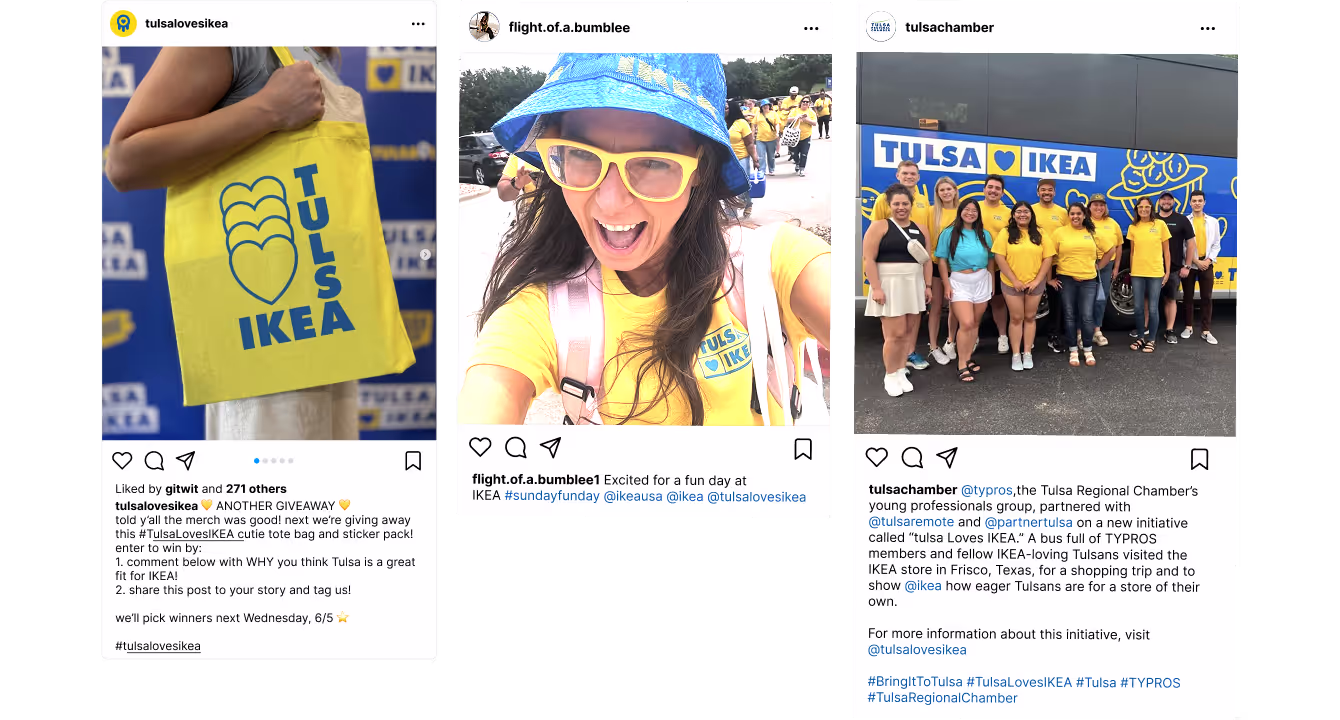The height and width of the screenshot is (720, 1340).
Task: Comment on the flight.of.a.bumblee post
Action: 516,447
